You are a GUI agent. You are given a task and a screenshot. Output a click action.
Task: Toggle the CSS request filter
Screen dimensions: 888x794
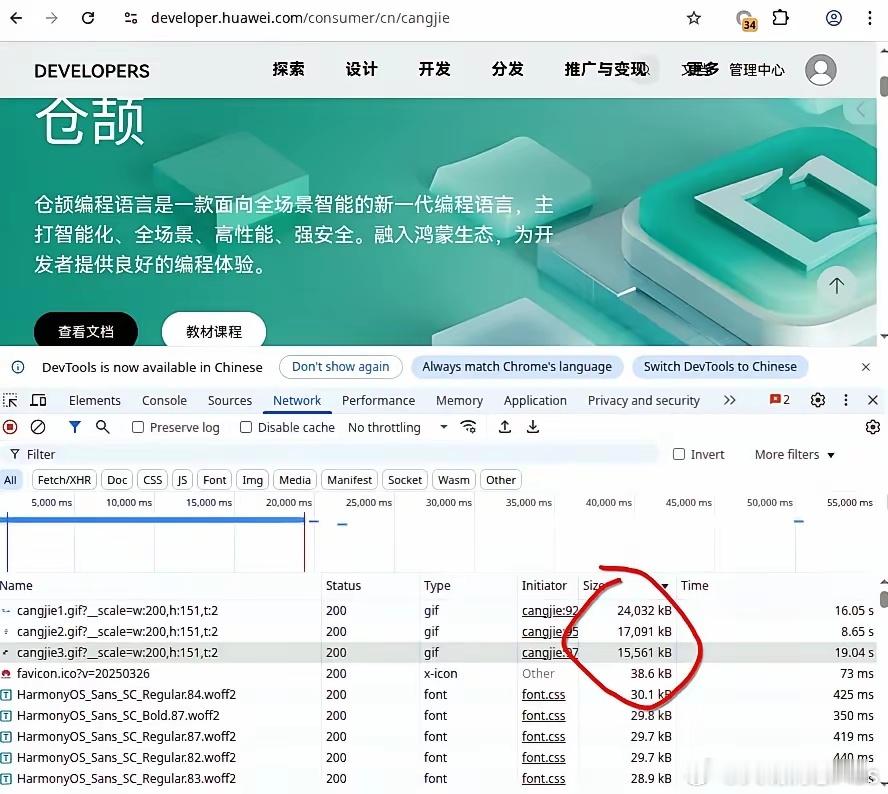[x=152, y=480]
